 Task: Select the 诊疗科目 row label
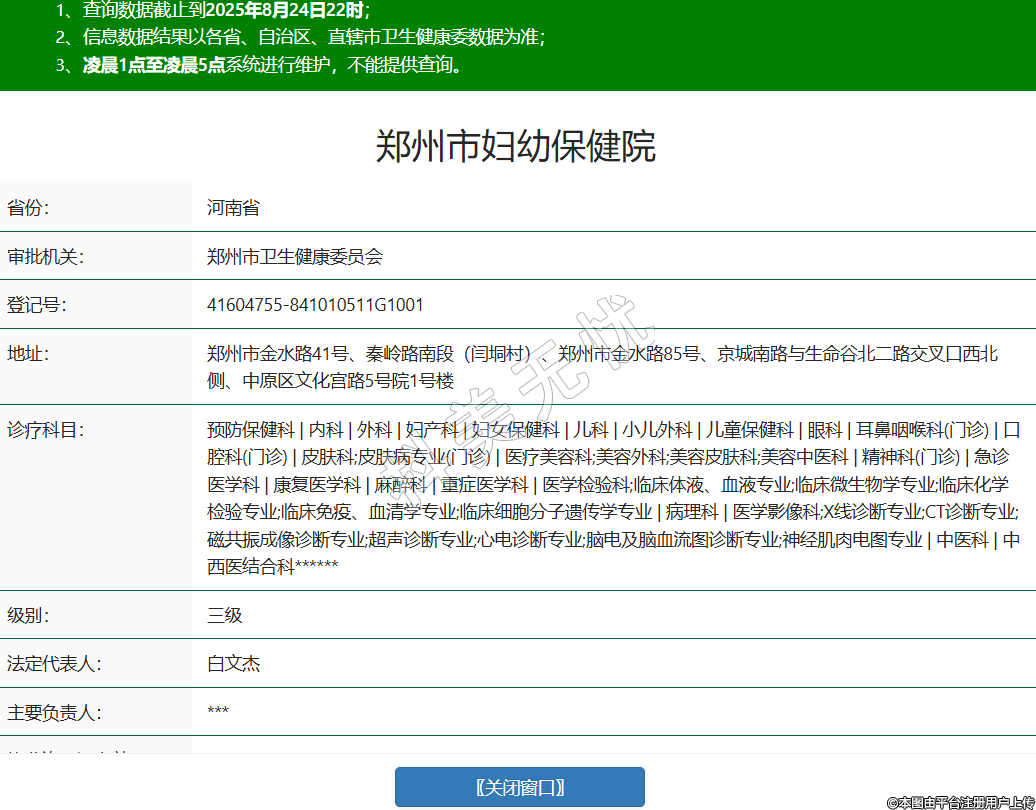point(46,430)
